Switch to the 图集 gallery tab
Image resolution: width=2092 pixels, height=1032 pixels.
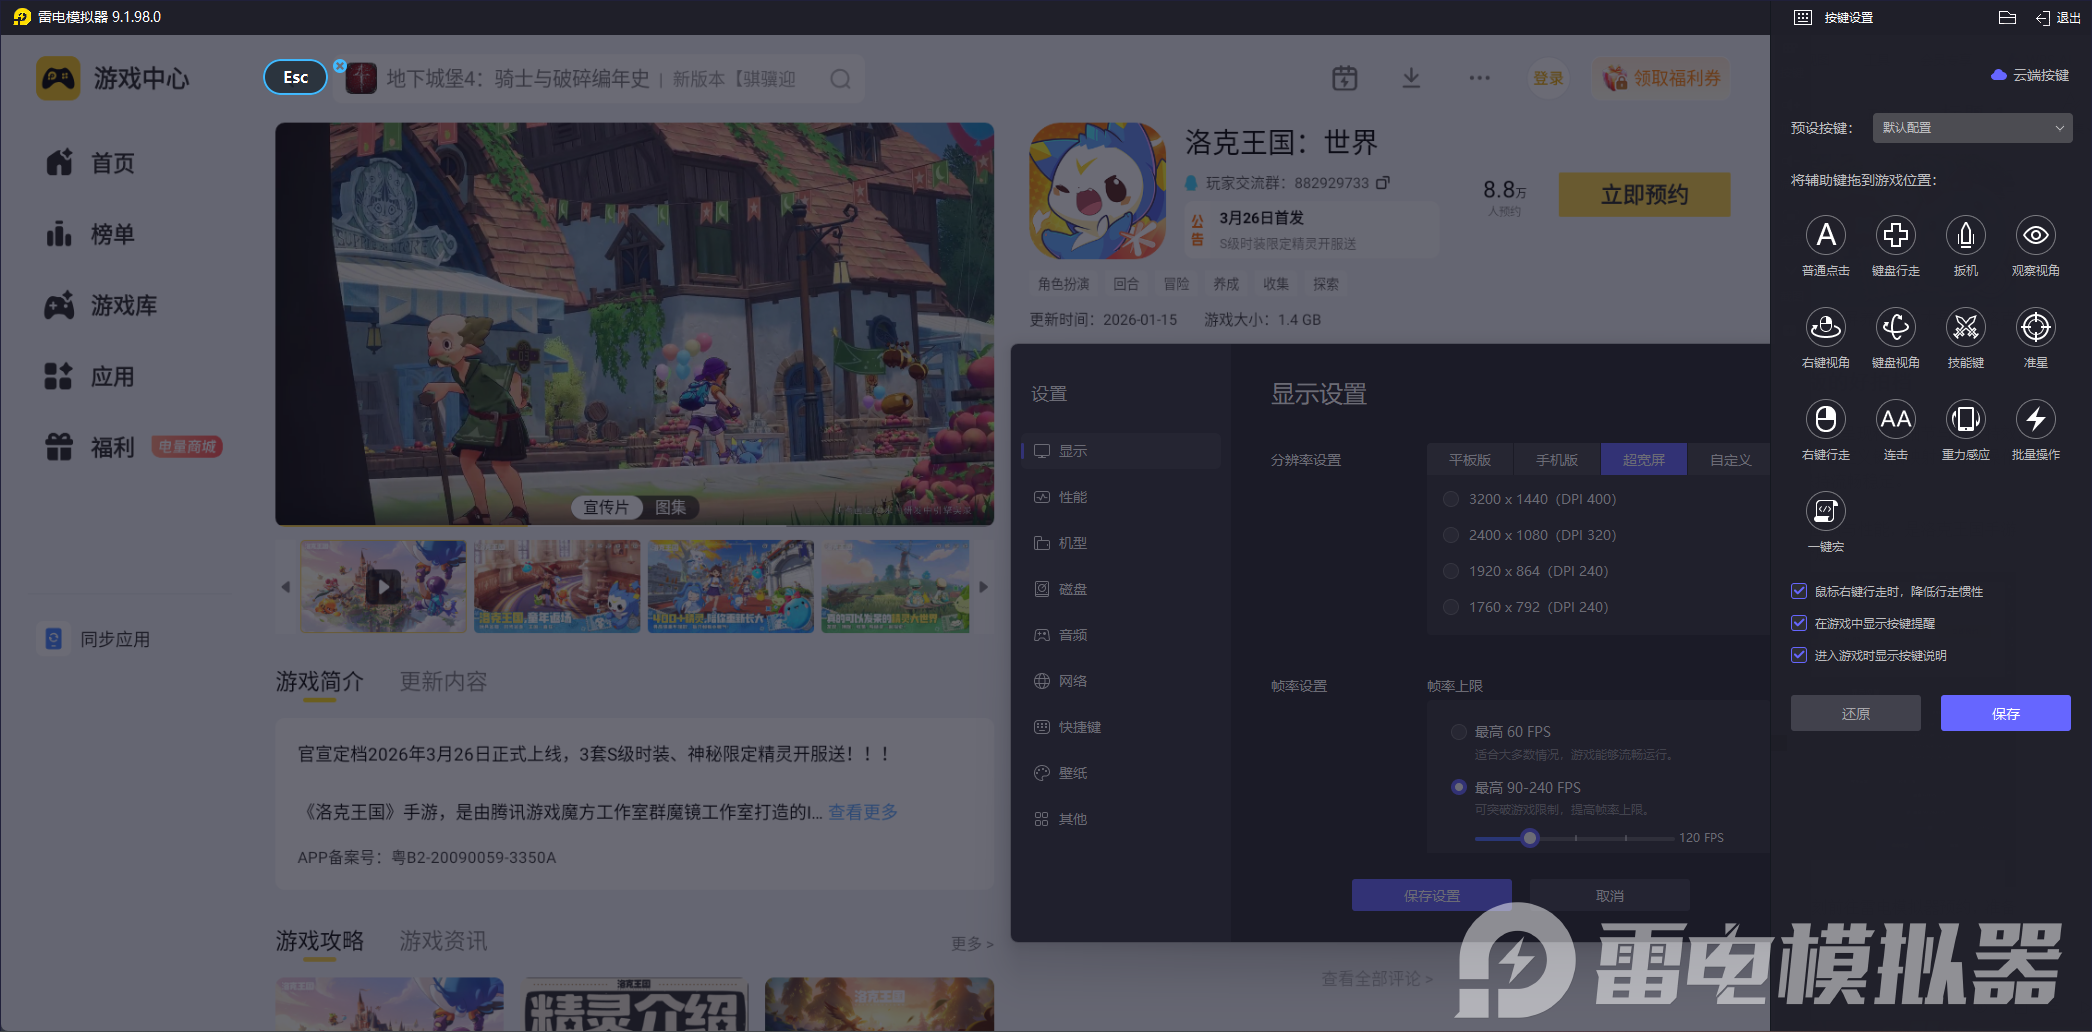pyautogui.click(x=671, y=508)
